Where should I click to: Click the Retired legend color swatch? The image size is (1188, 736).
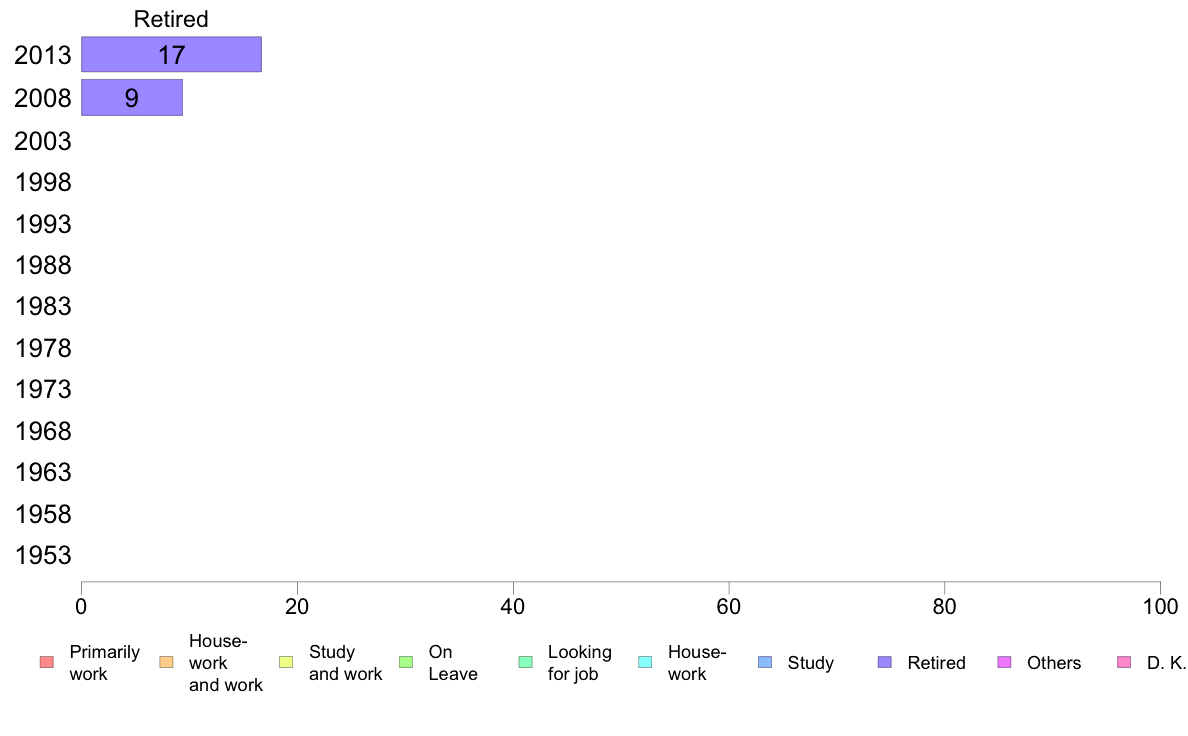884,662
